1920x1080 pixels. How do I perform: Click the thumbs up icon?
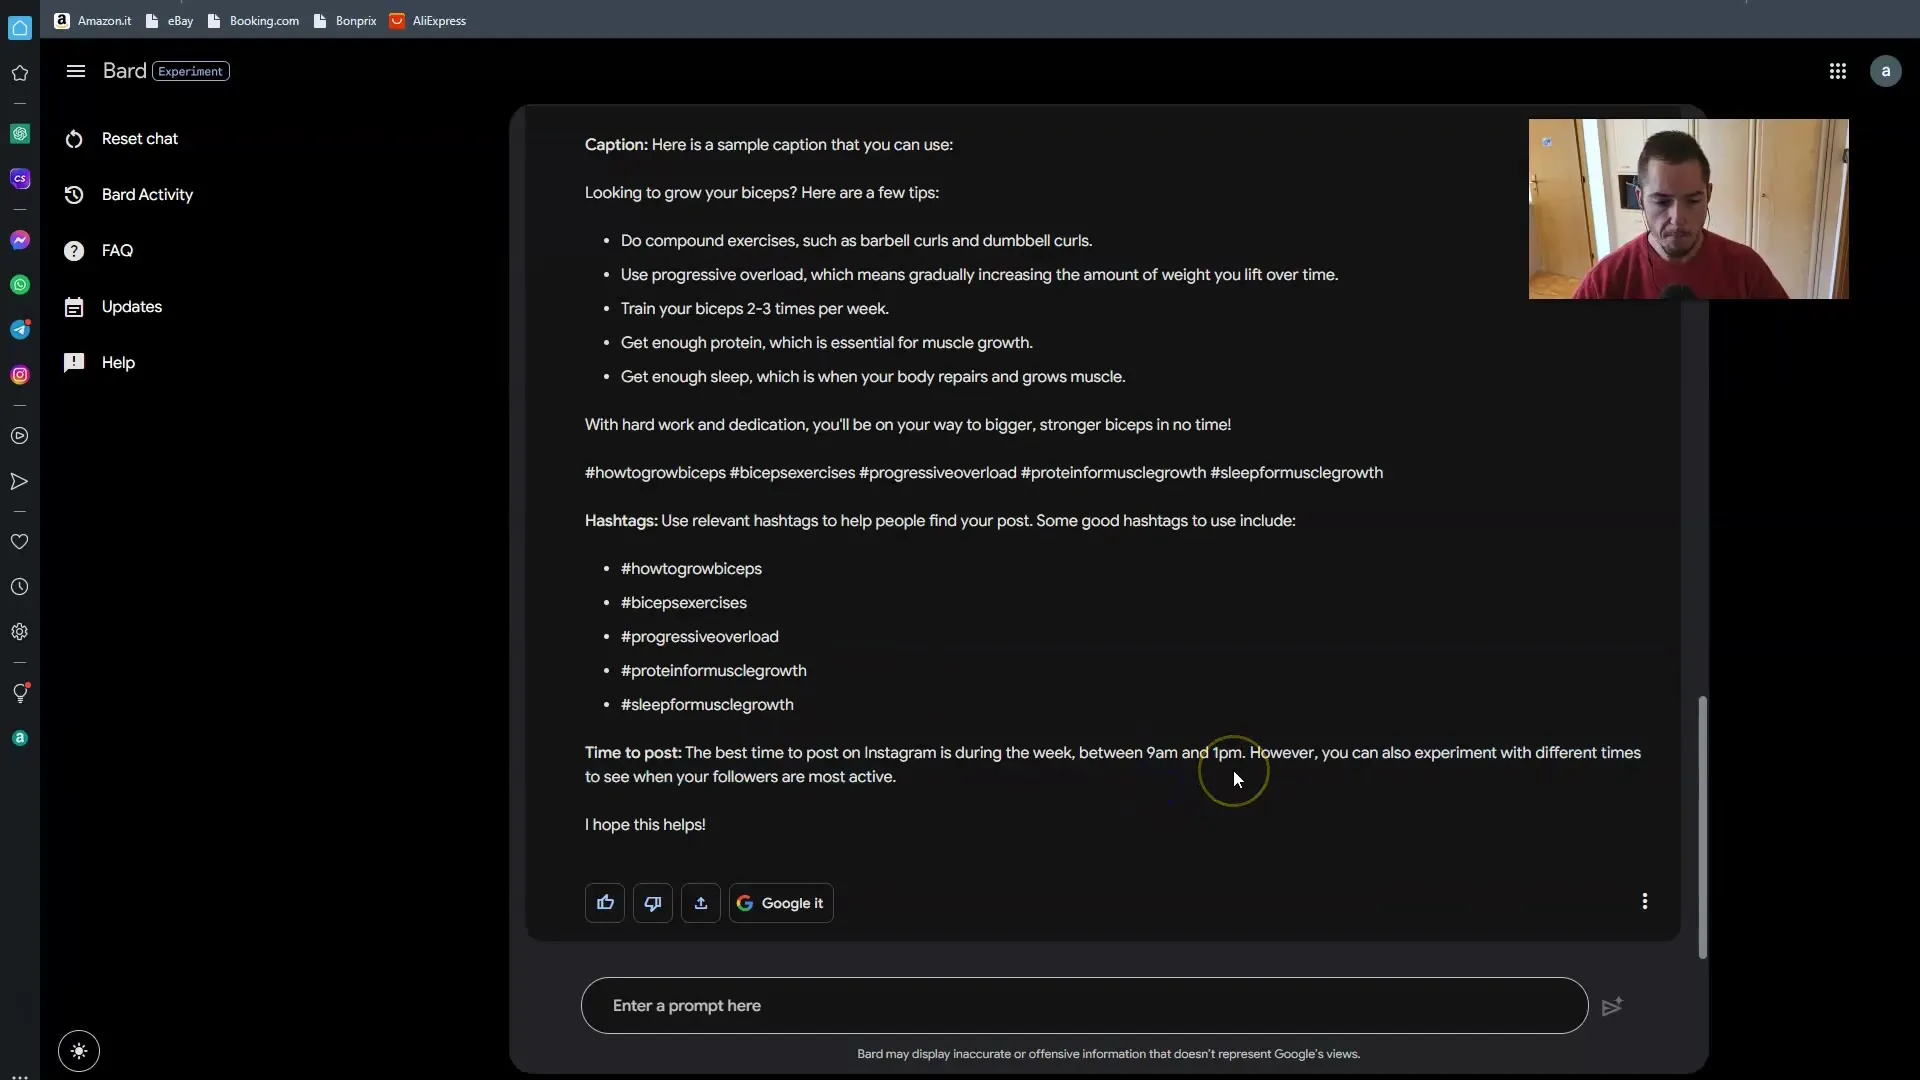605,902
